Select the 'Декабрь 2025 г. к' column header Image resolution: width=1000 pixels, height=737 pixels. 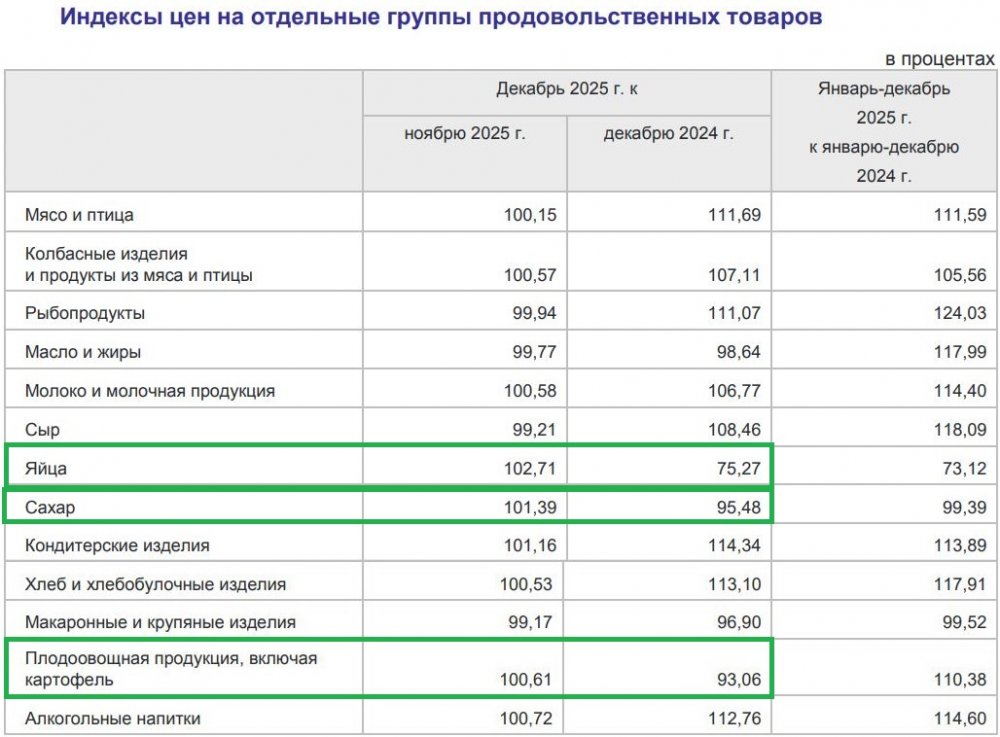[567, 90]
